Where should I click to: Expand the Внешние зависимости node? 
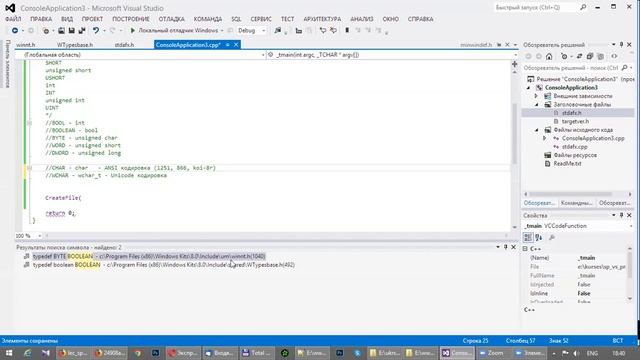pyautogui.click(x=537, y=96)
